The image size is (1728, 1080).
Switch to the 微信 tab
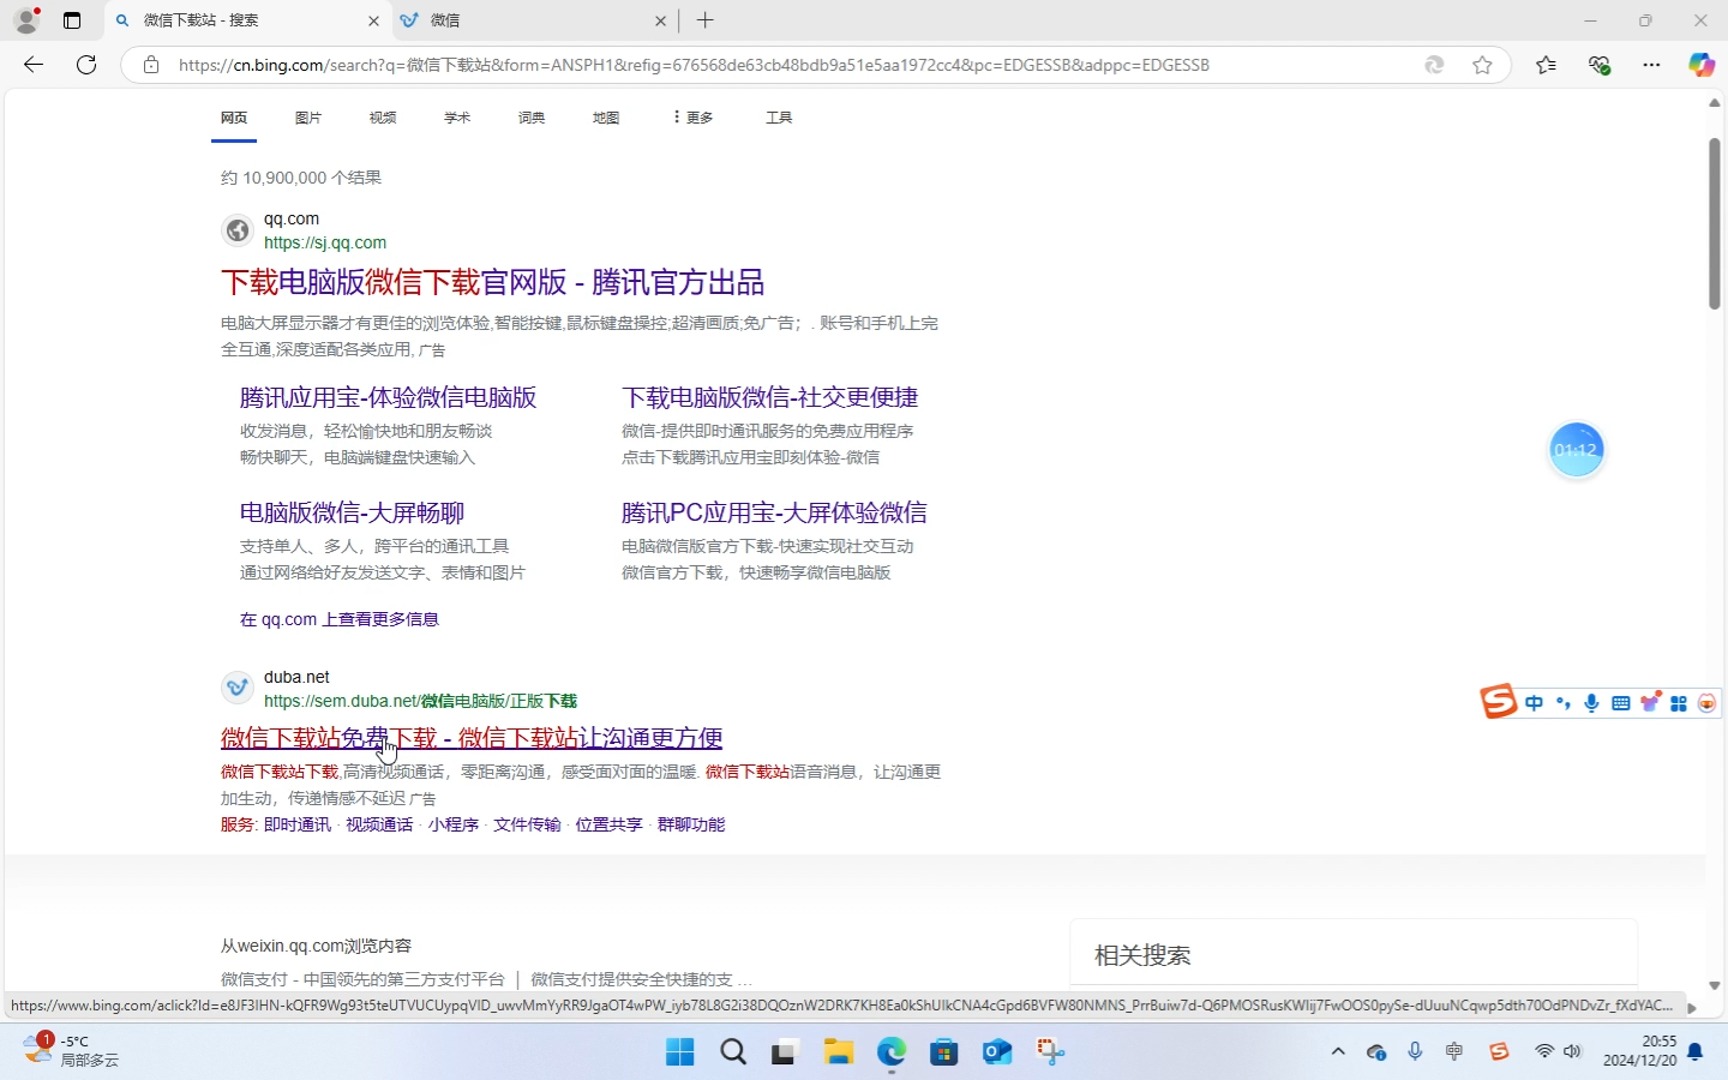coord(534,20)
